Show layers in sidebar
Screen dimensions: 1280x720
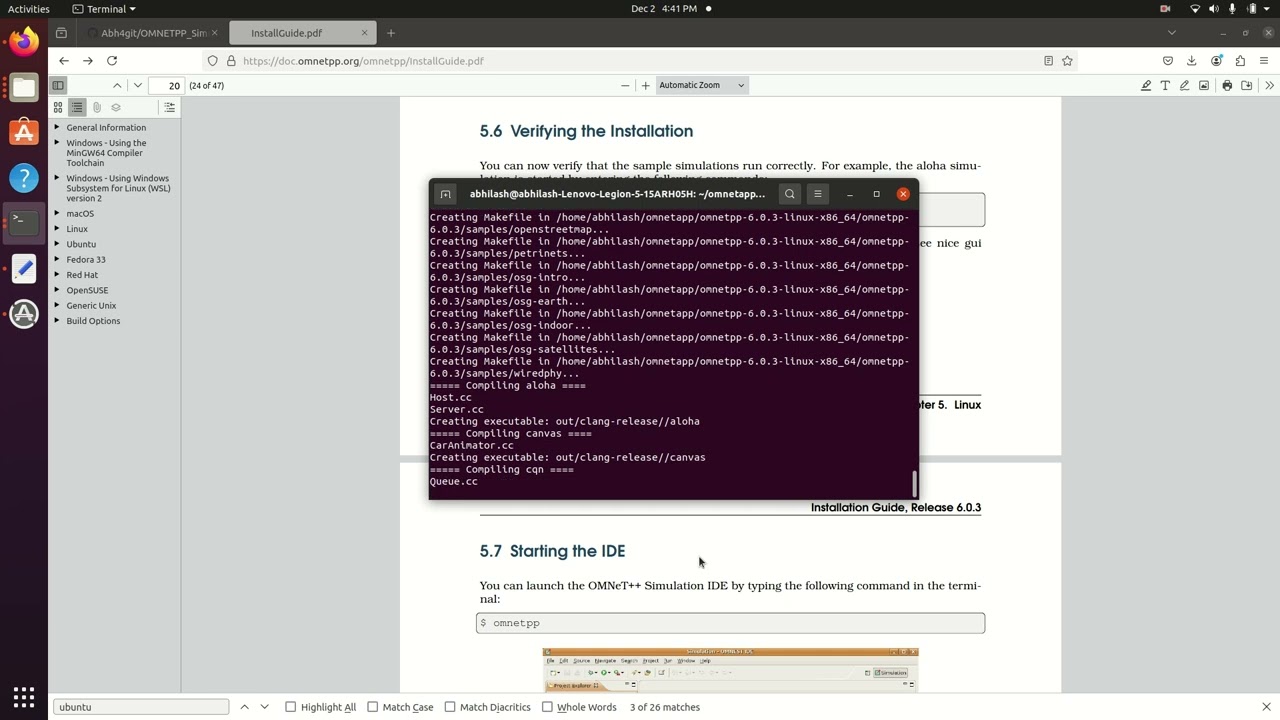click(x=116, y=107)
